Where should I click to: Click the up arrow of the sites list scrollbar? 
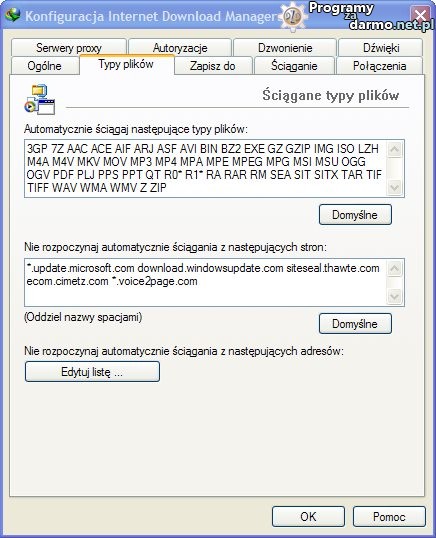pyautogui.click(x=394, y=269)
